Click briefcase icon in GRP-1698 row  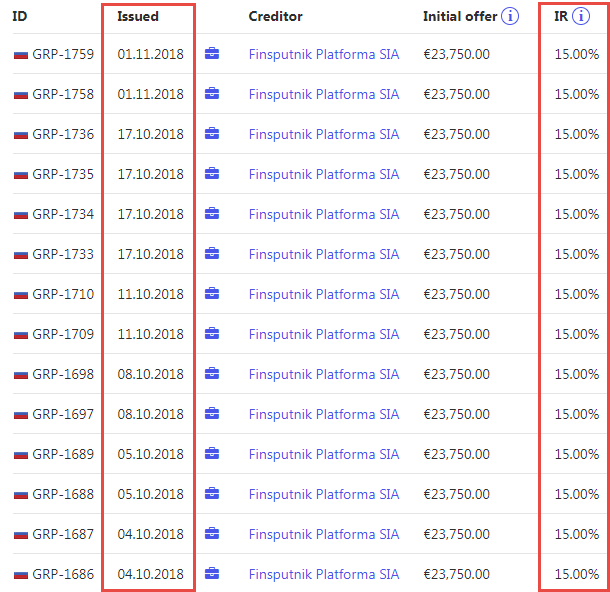point(212,374)
